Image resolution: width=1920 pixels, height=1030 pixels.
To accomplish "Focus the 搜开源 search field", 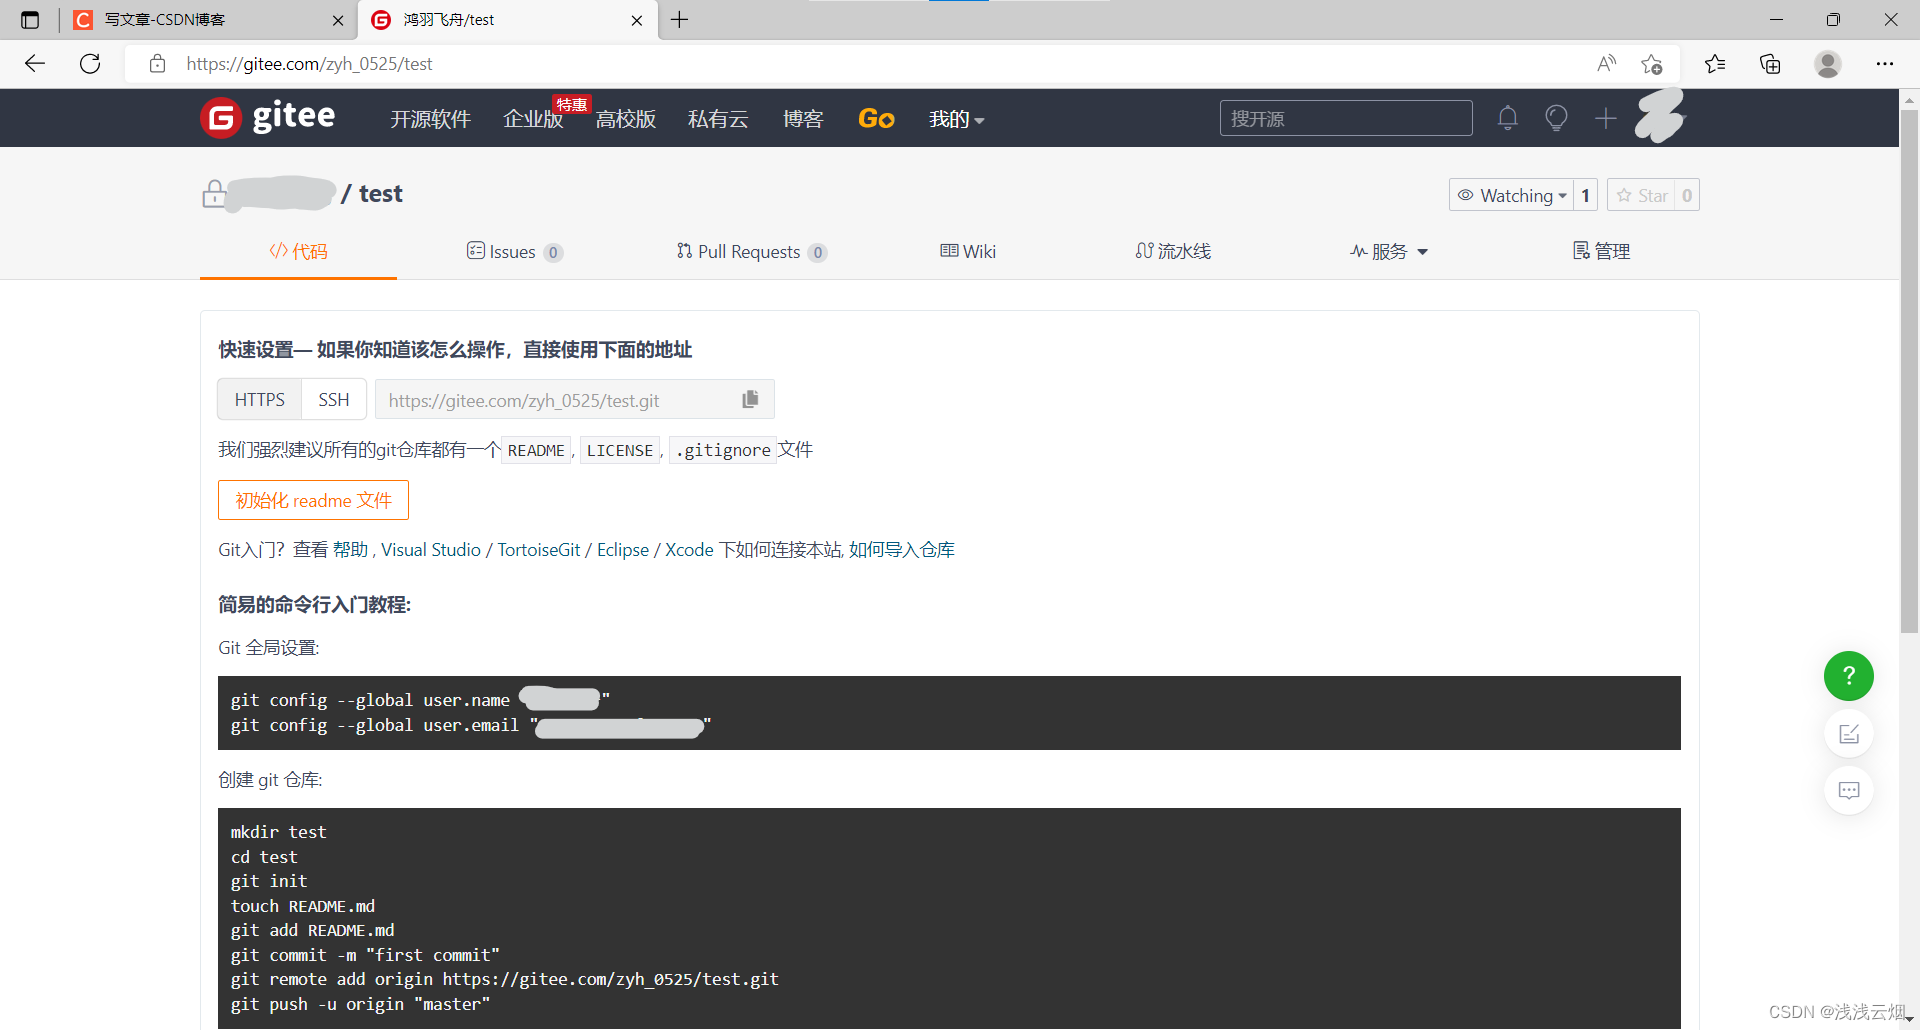I will (x=1346, y=118).
